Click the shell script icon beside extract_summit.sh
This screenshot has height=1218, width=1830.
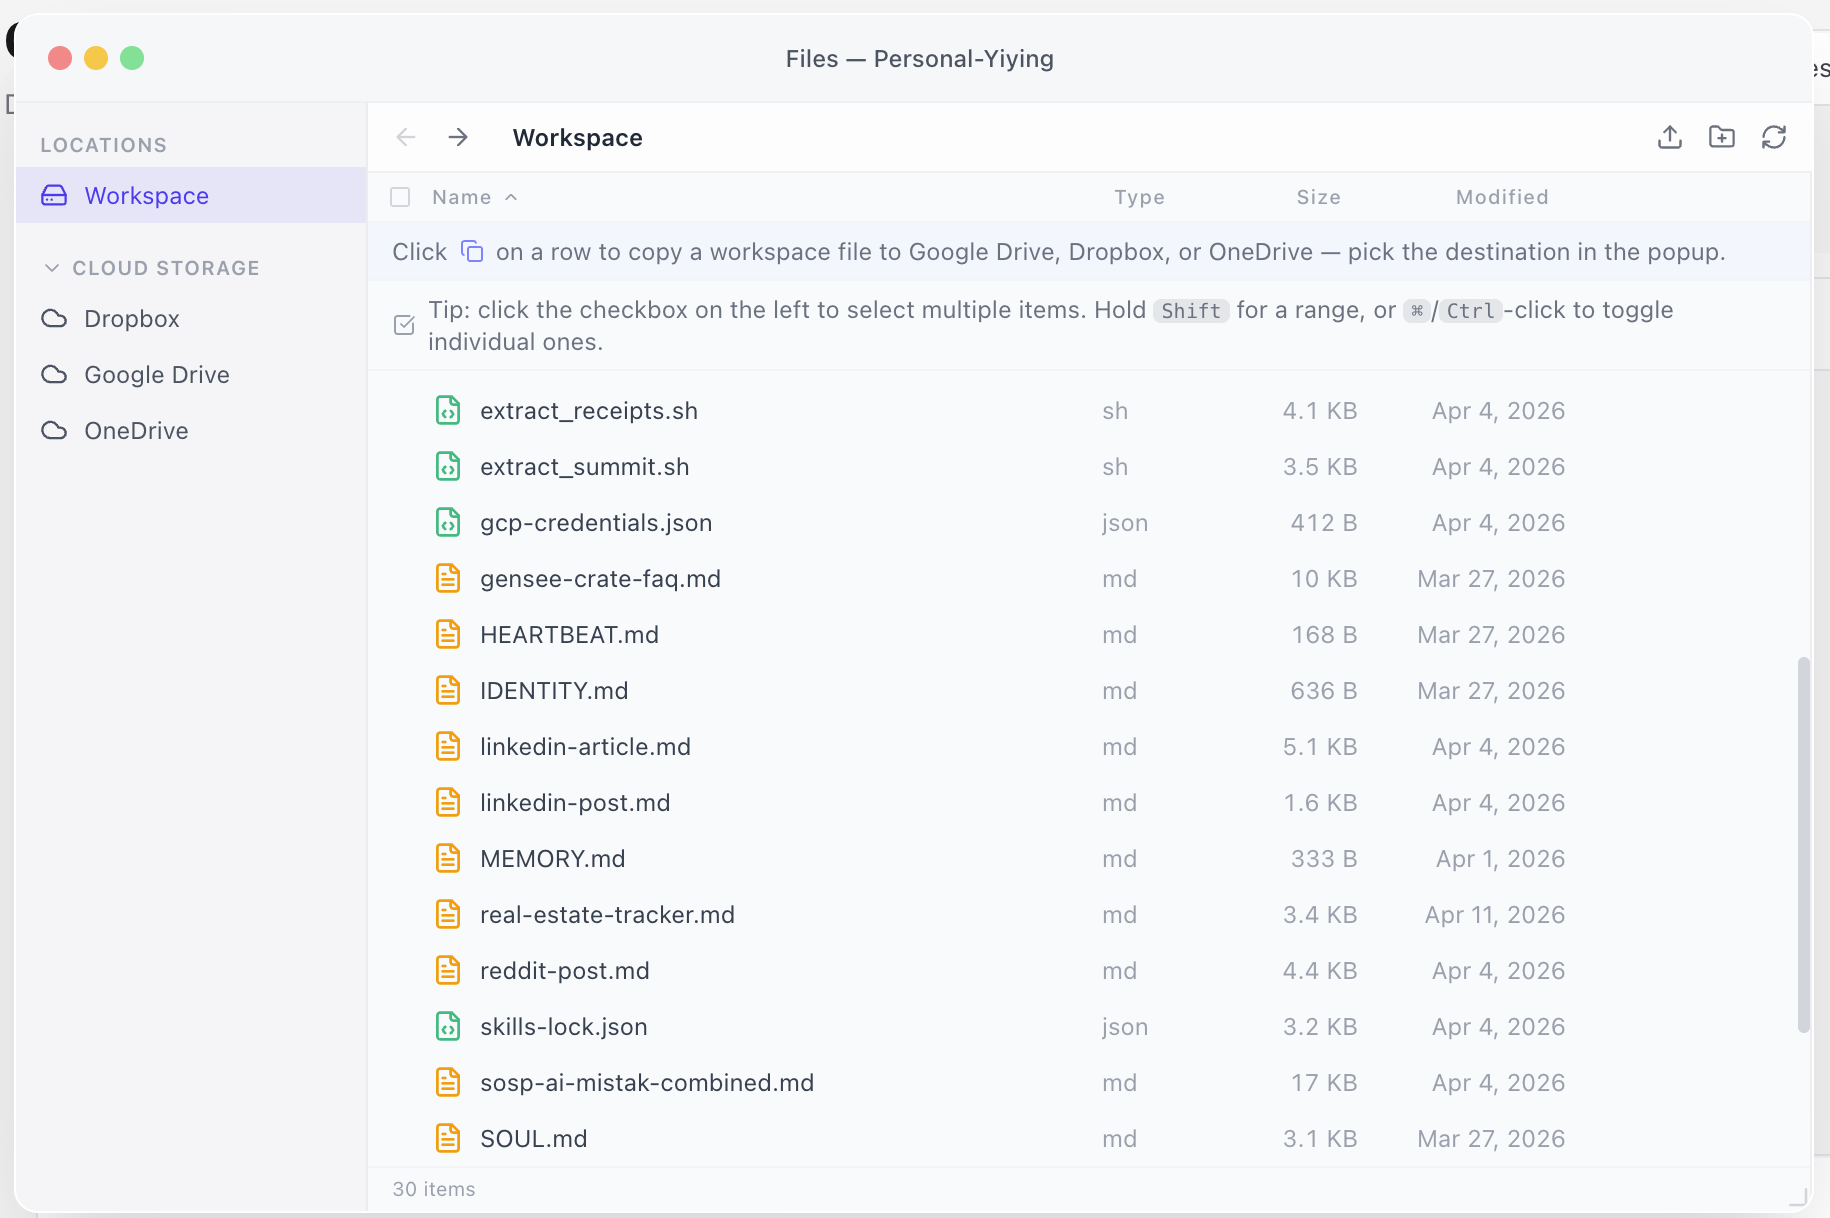[x=448, y=466]
